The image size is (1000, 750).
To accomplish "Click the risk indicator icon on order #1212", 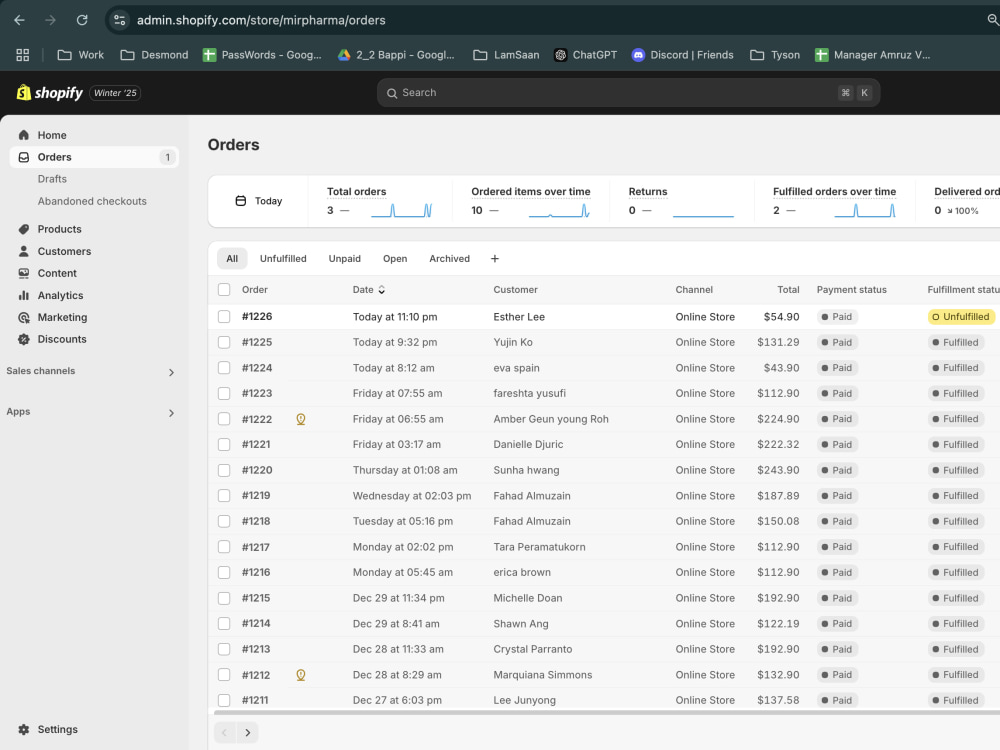I will (x=301, y=675).
